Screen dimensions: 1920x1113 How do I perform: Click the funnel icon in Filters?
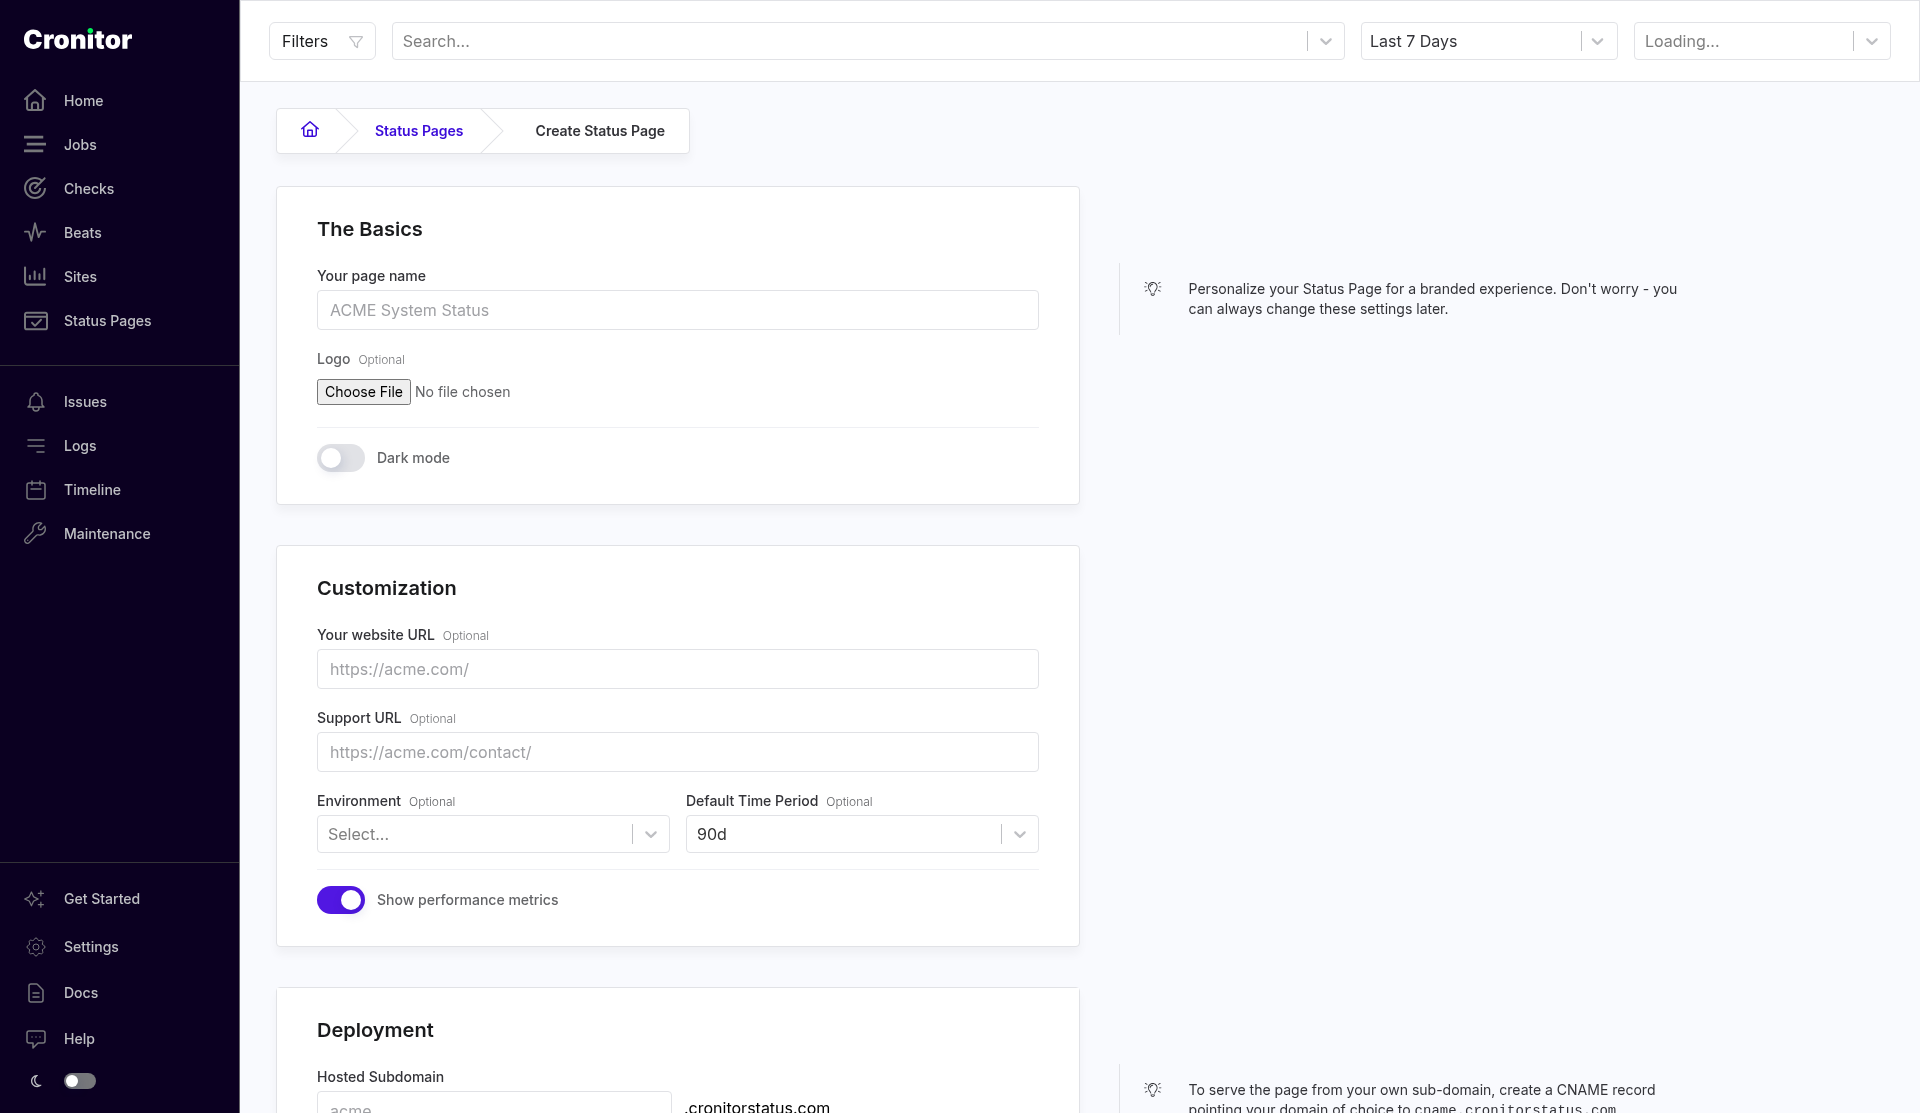click(x=355, y=42)
